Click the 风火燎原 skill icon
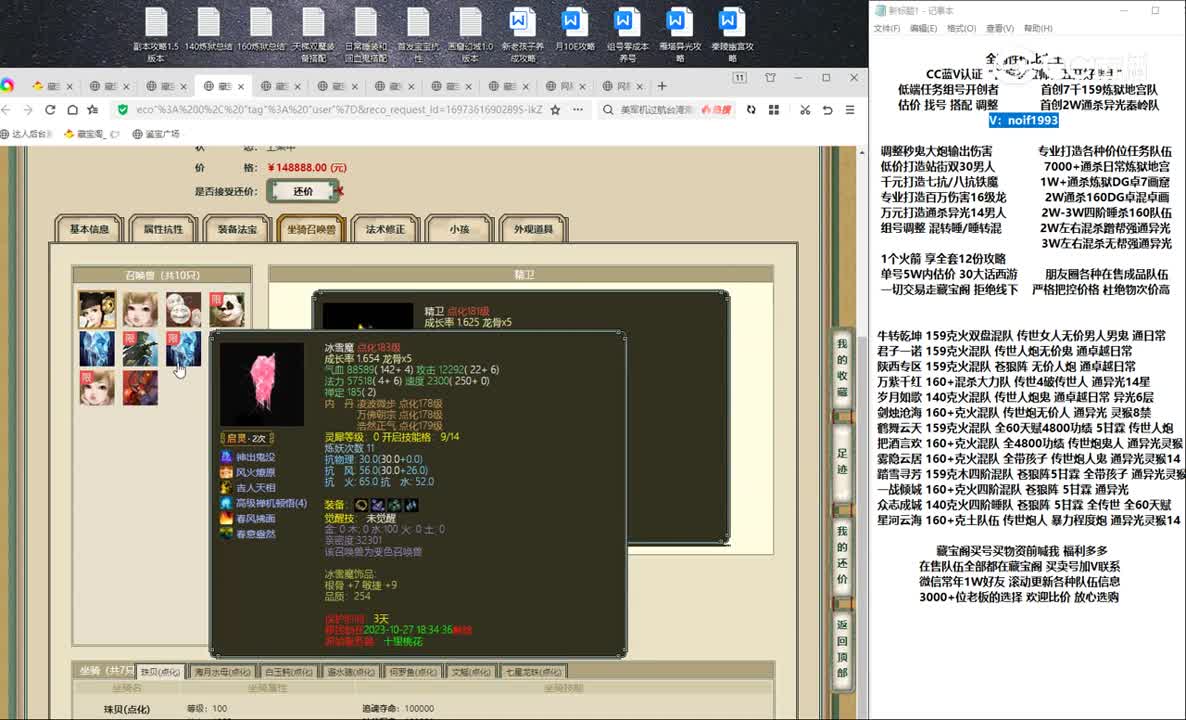The height and width of the screenshot is (720, 1186). point(226,472)
